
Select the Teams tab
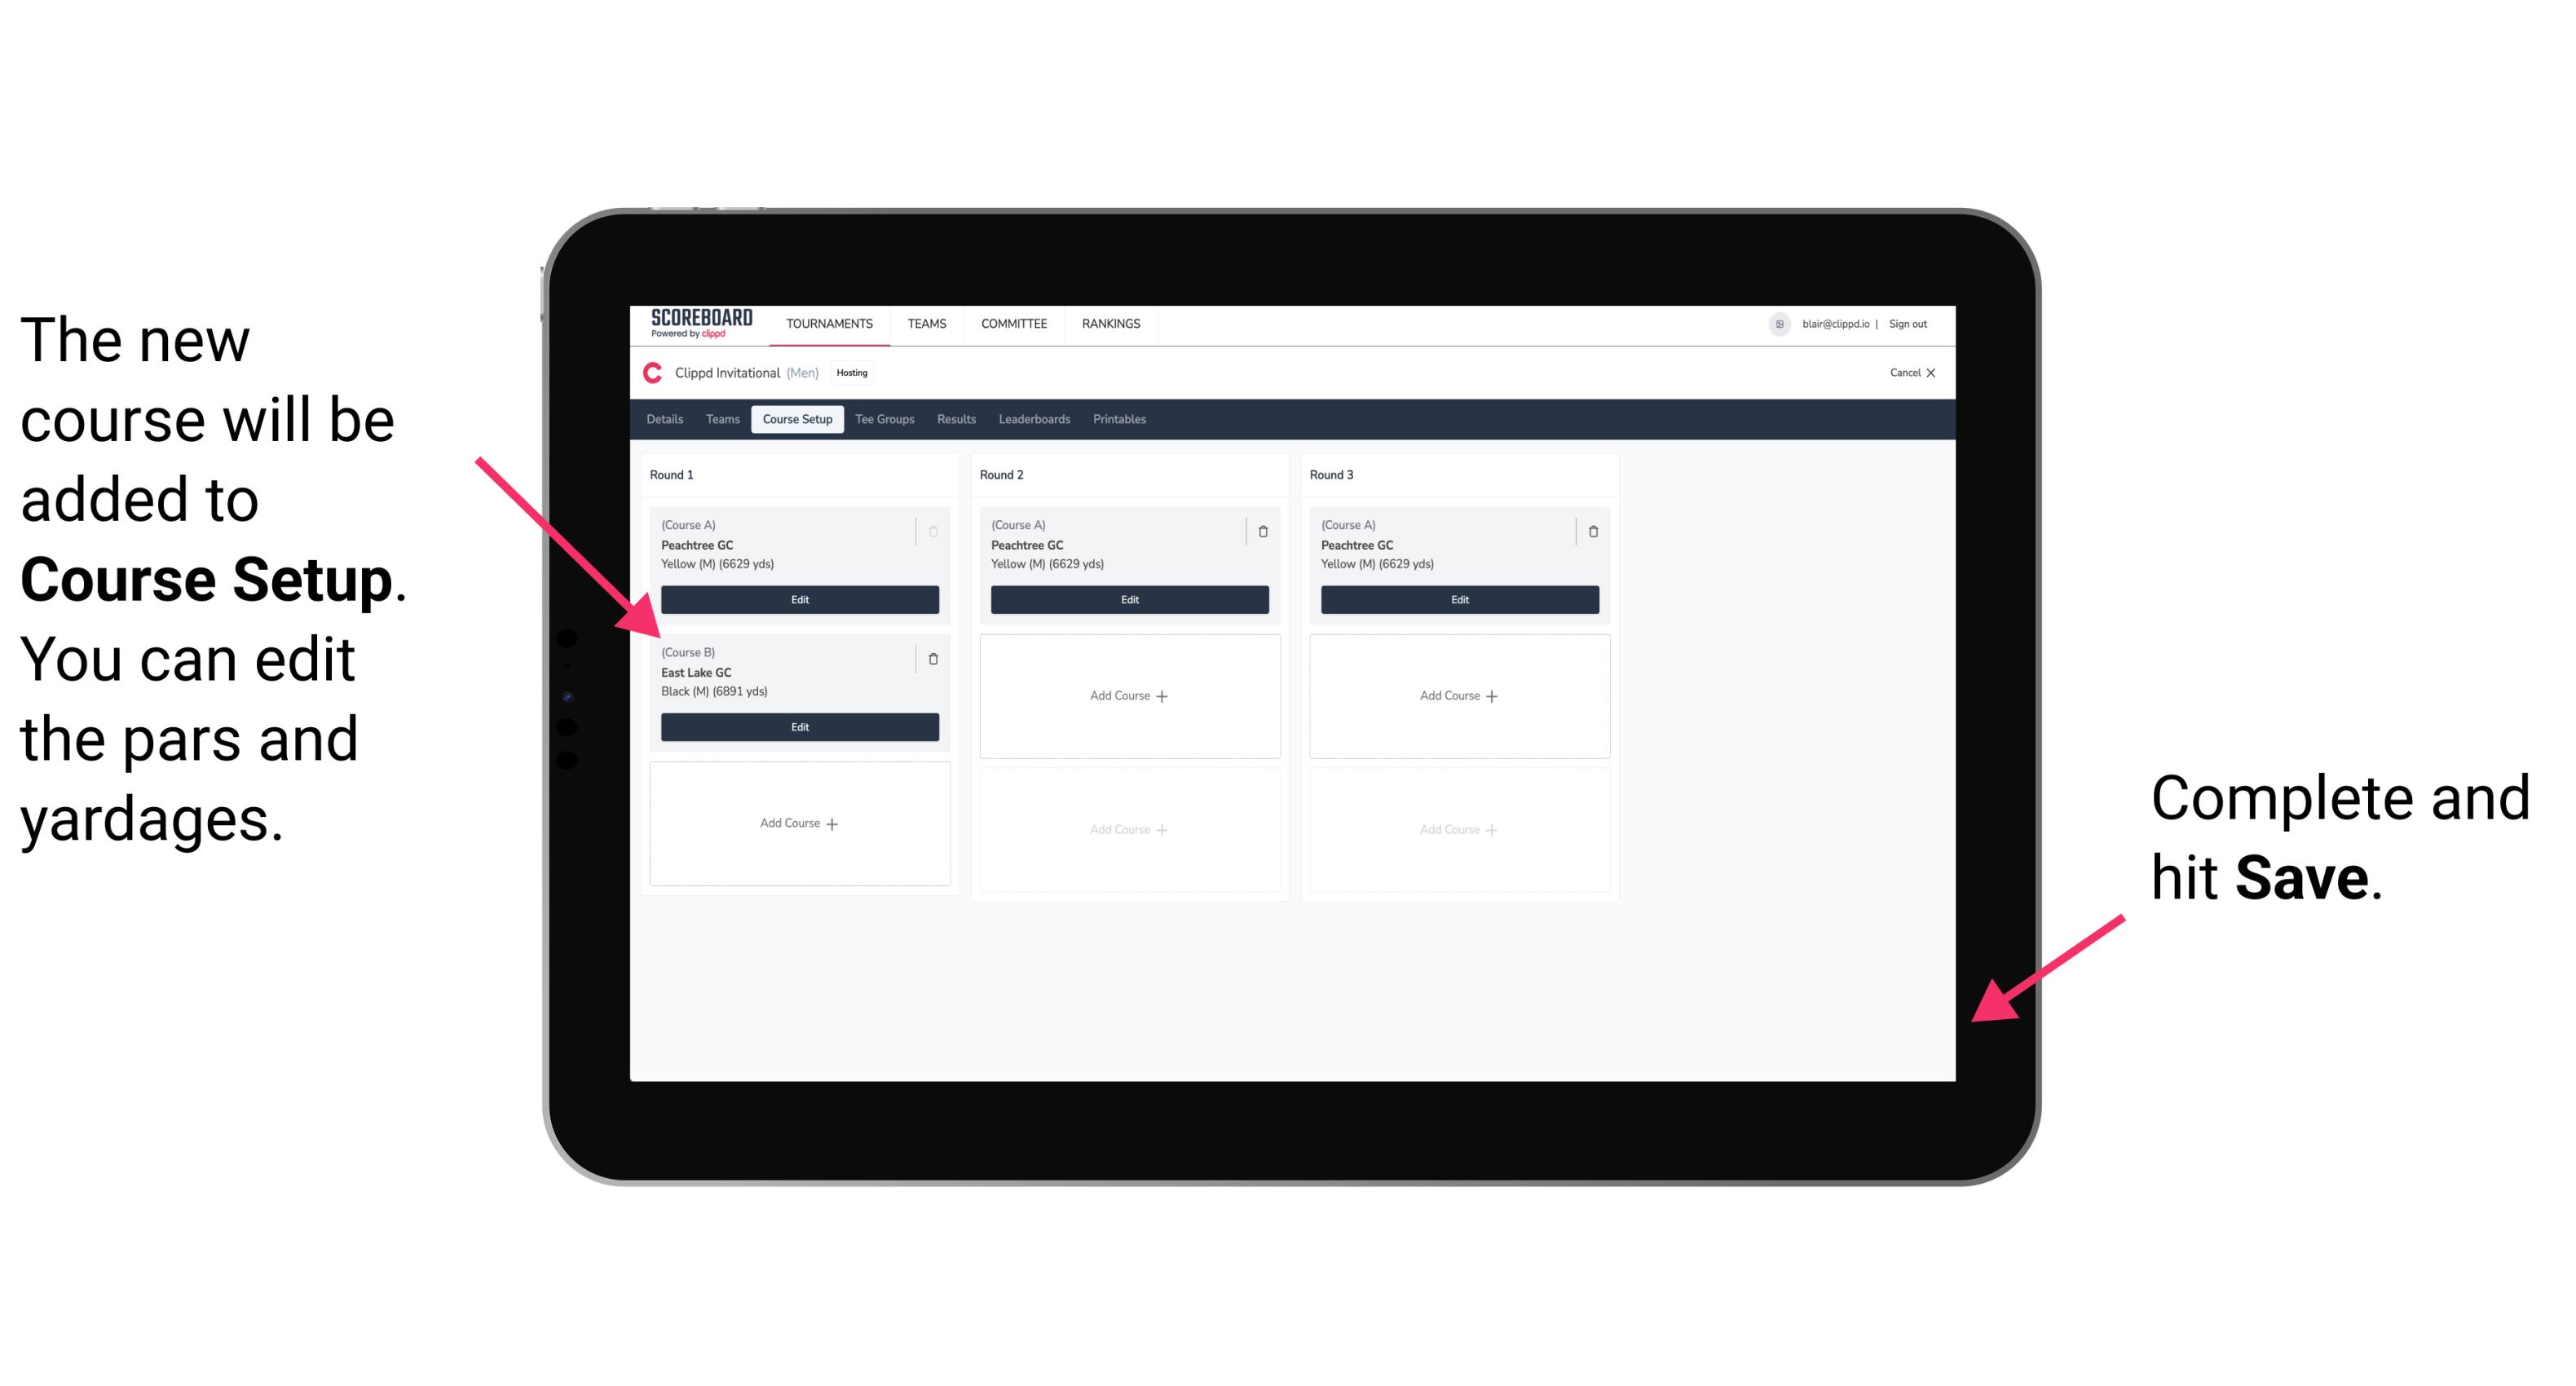click(x=718, y=423)
